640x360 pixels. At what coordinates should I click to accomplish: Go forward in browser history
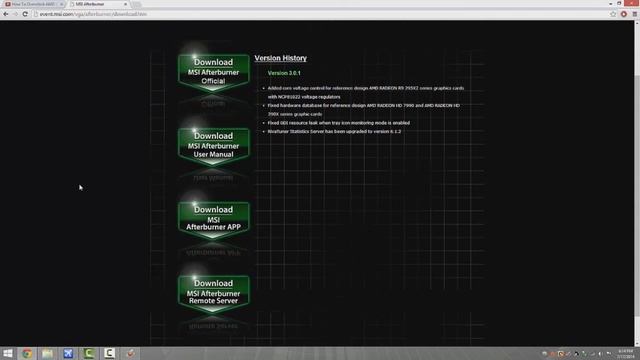click(x=15, y=14)
